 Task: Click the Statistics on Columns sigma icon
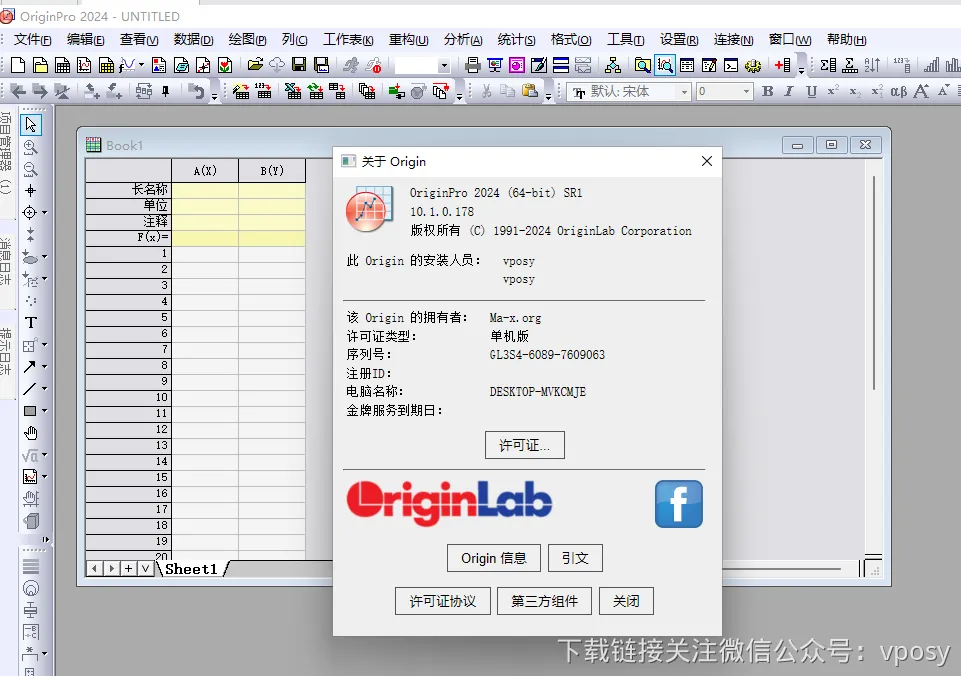[x=828, y=65]
